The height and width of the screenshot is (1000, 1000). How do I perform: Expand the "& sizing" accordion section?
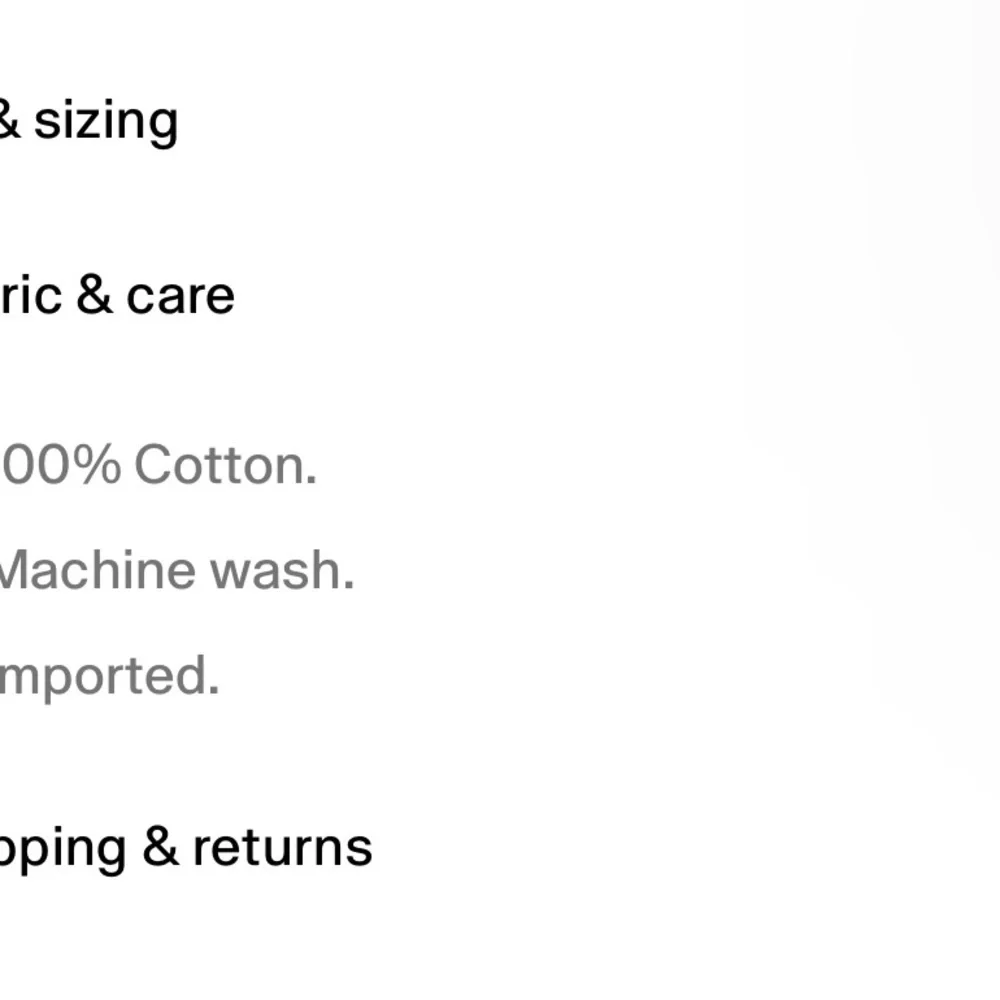click(x=89, y=121)
